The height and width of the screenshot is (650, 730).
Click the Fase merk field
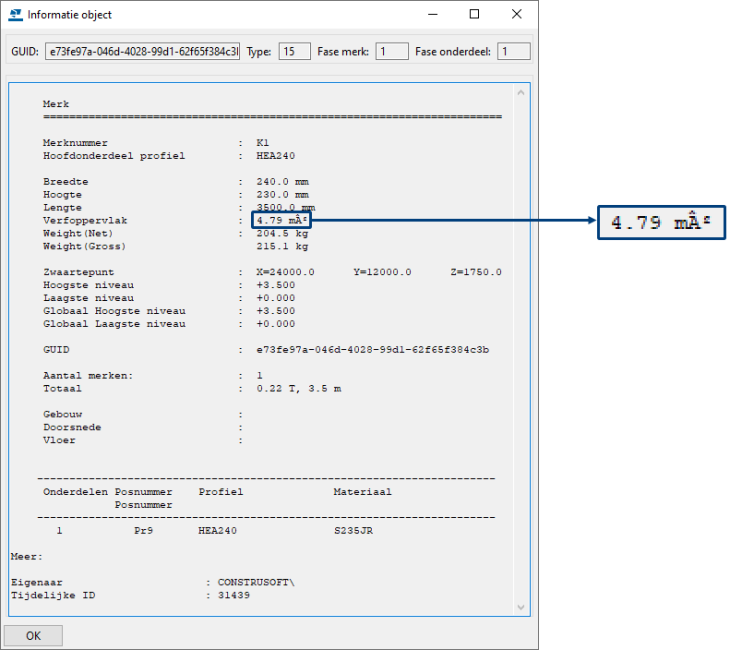[x=392, y=51]
